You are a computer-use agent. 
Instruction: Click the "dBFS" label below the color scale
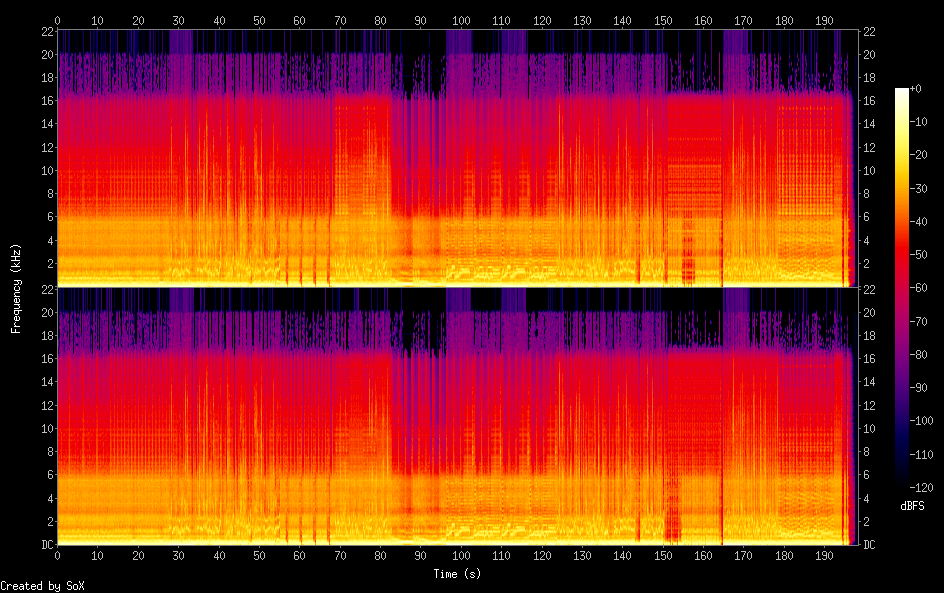(x=912, y=507)
